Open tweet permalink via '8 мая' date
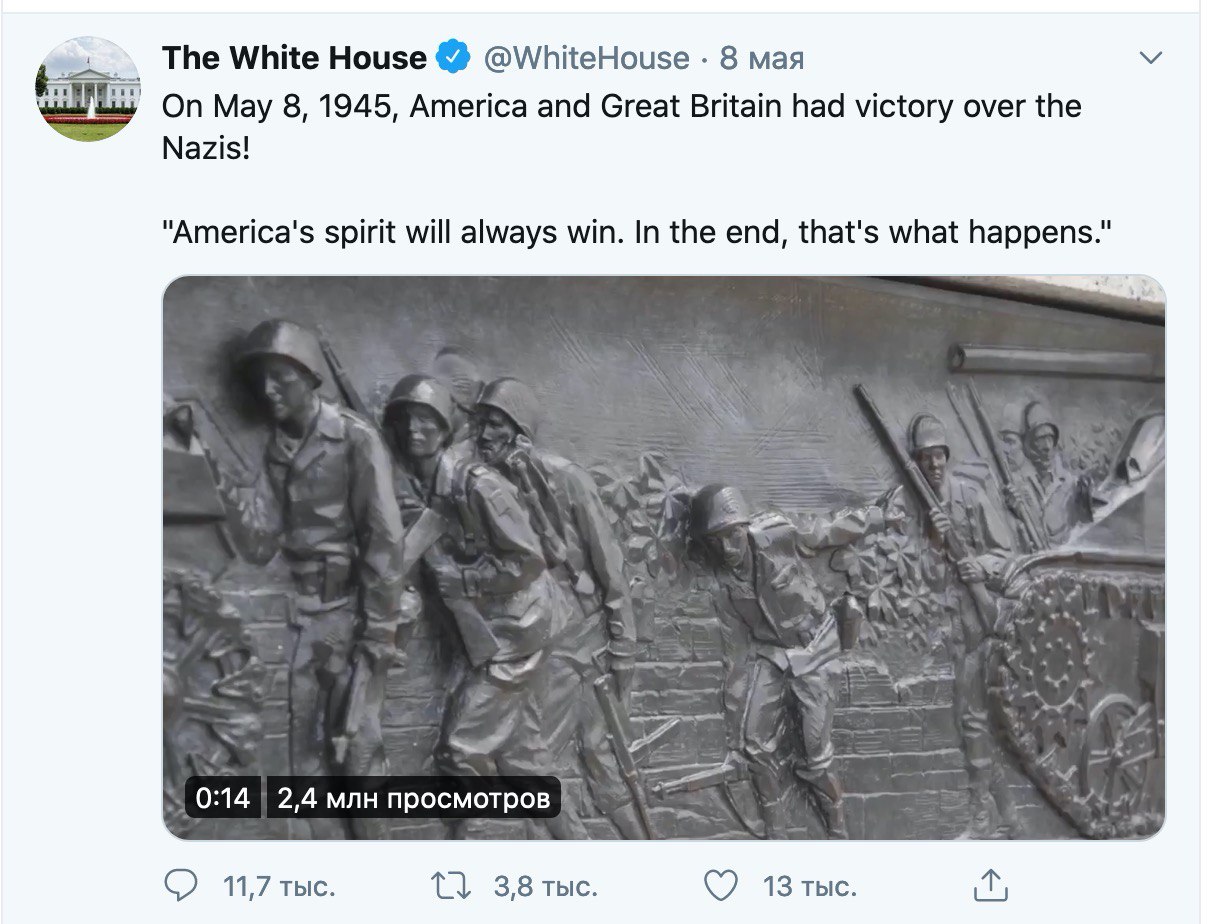Screen dimensions: 1214x924 762,58
